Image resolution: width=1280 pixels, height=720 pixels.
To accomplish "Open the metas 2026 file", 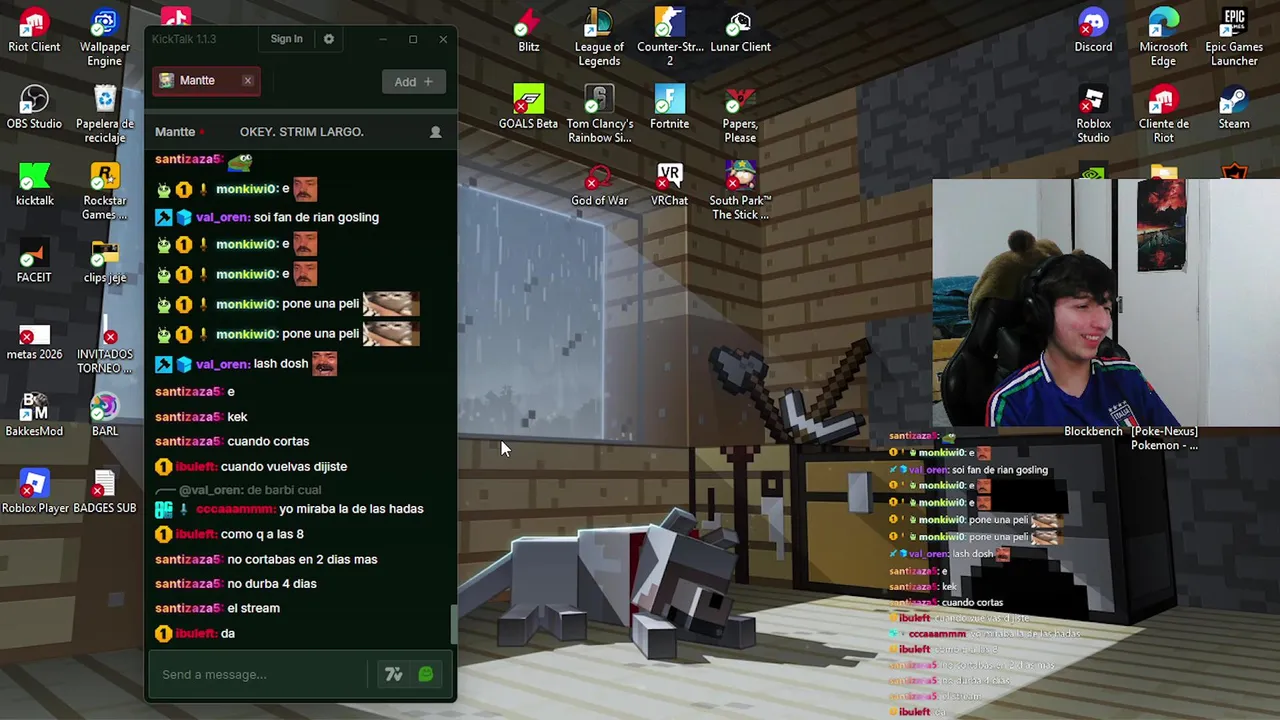I will [34, 340].
